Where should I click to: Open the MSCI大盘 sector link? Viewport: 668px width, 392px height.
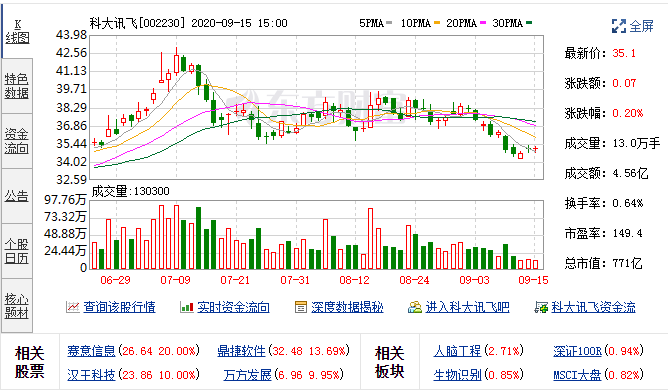tap(577, 375)
